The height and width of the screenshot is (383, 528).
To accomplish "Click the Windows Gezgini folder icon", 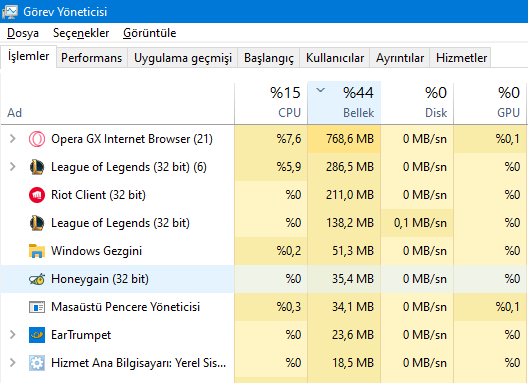I will (x=37, y=251).
